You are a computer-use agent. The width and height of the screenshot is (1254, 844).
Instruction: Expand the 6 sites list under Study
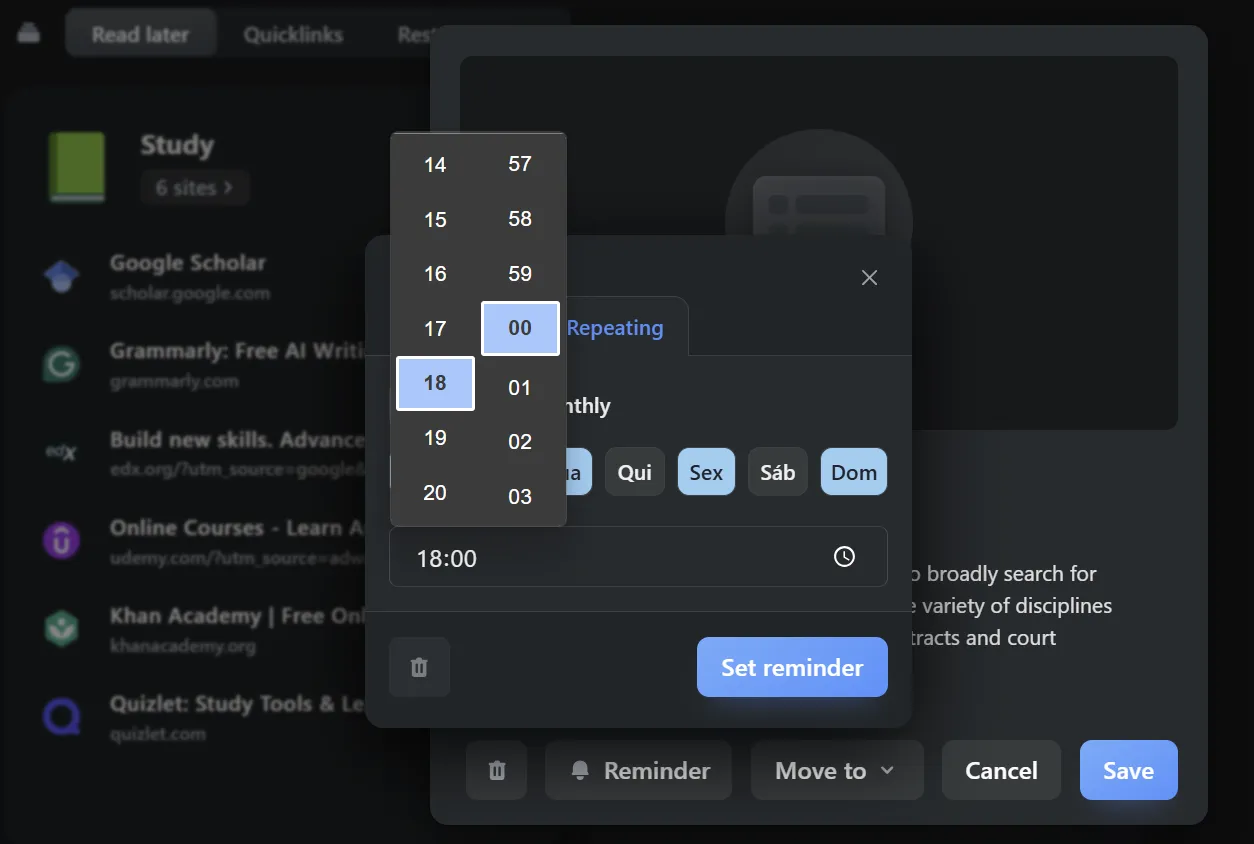point(194,187)
